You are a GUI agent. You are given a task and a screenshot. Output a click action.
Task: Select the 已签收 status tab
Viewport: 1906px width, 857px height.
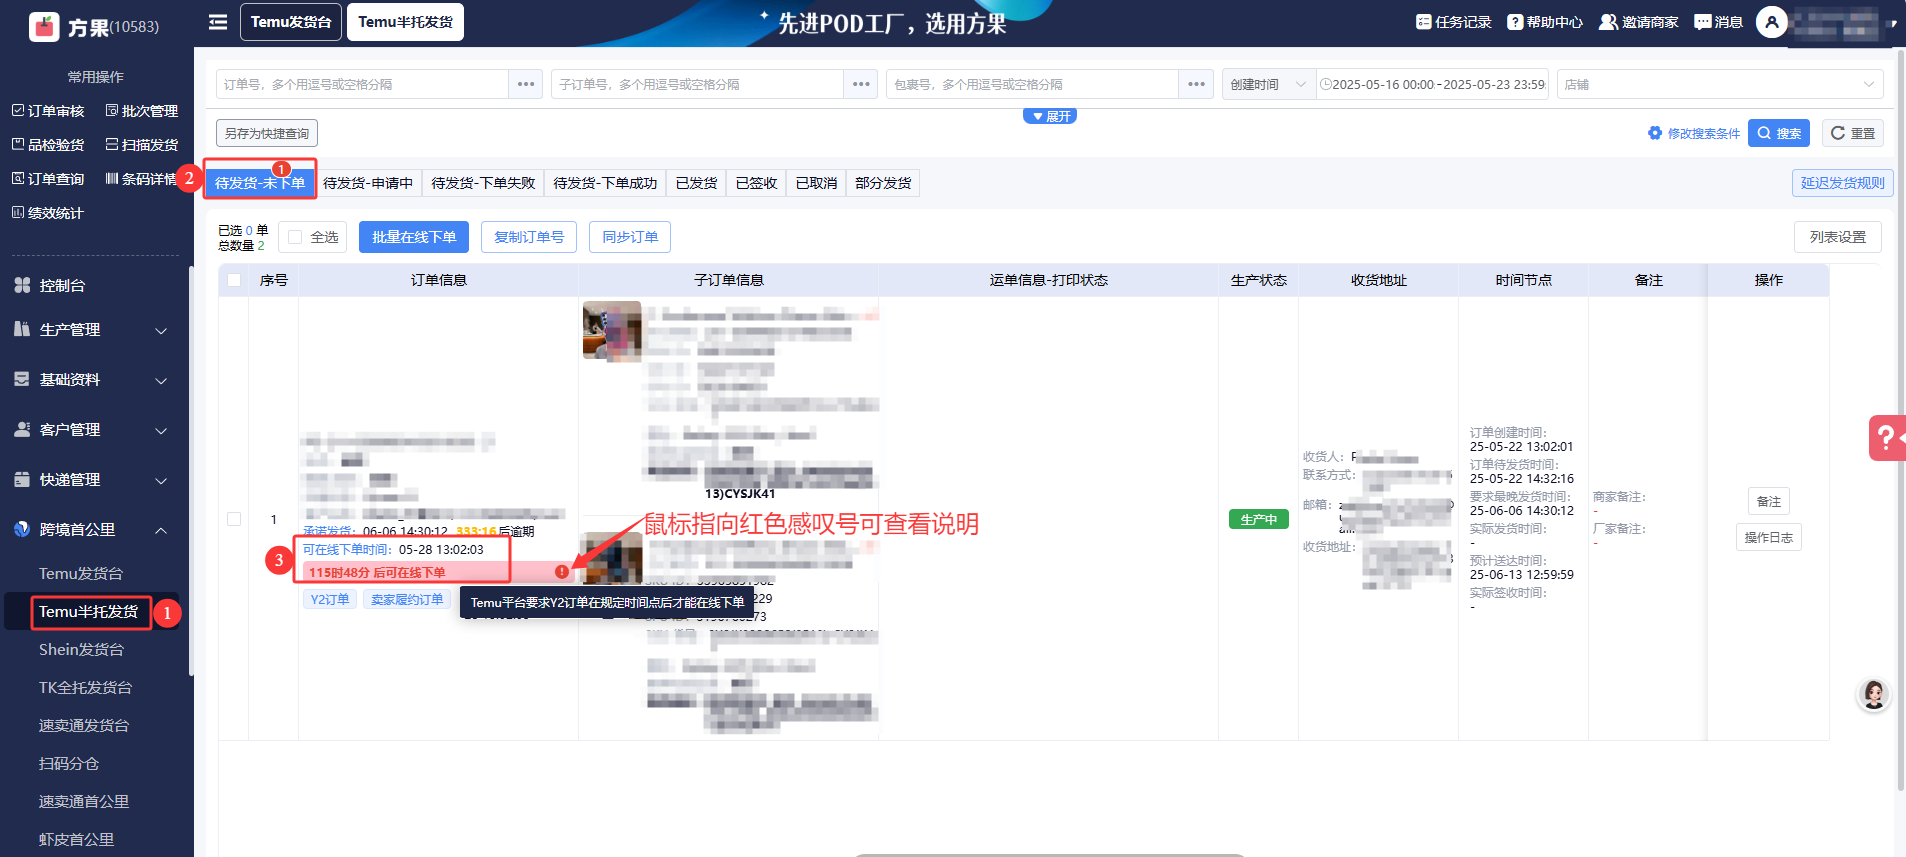(756, 183)
